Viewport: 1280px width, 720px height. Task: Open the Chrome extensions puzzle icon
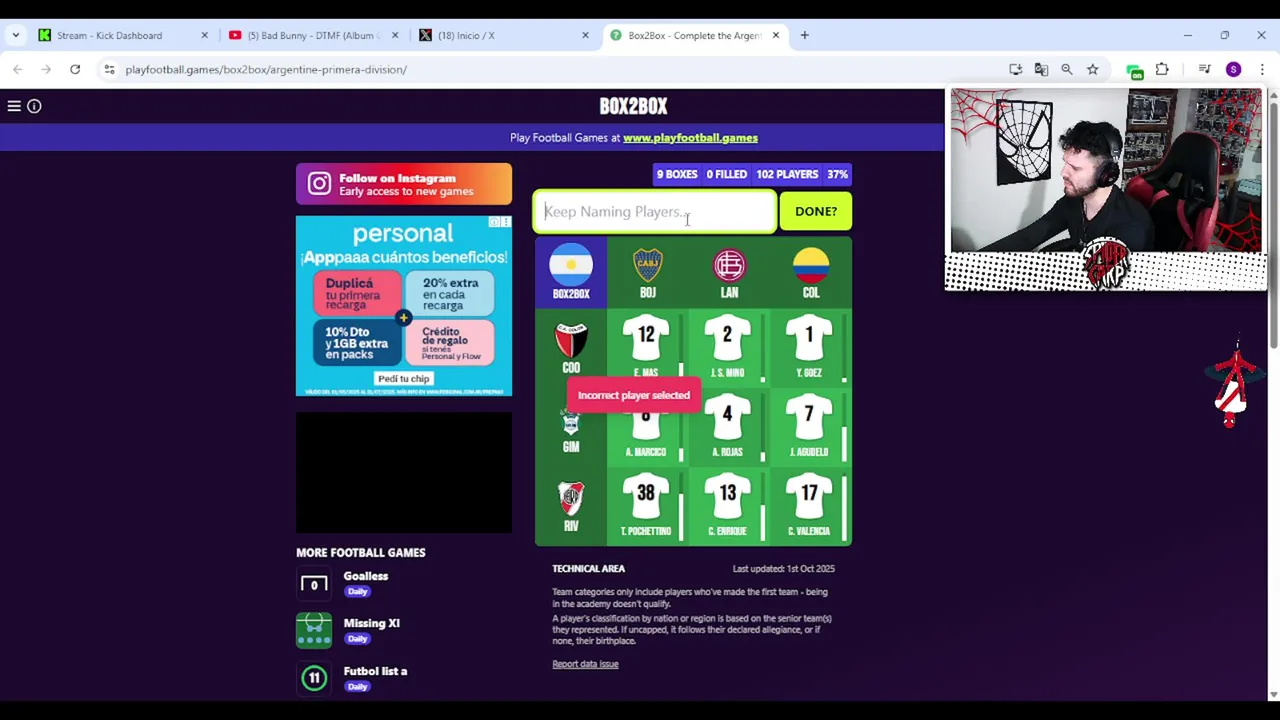point(1162,69)
